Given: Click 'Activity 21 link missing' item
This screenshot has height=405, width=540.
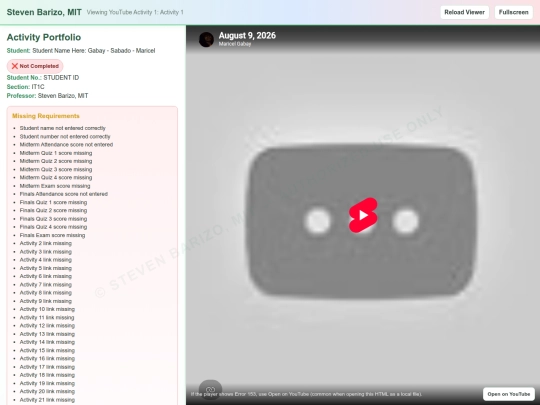Looking at the screenshot, I should (x=47, y=400).
